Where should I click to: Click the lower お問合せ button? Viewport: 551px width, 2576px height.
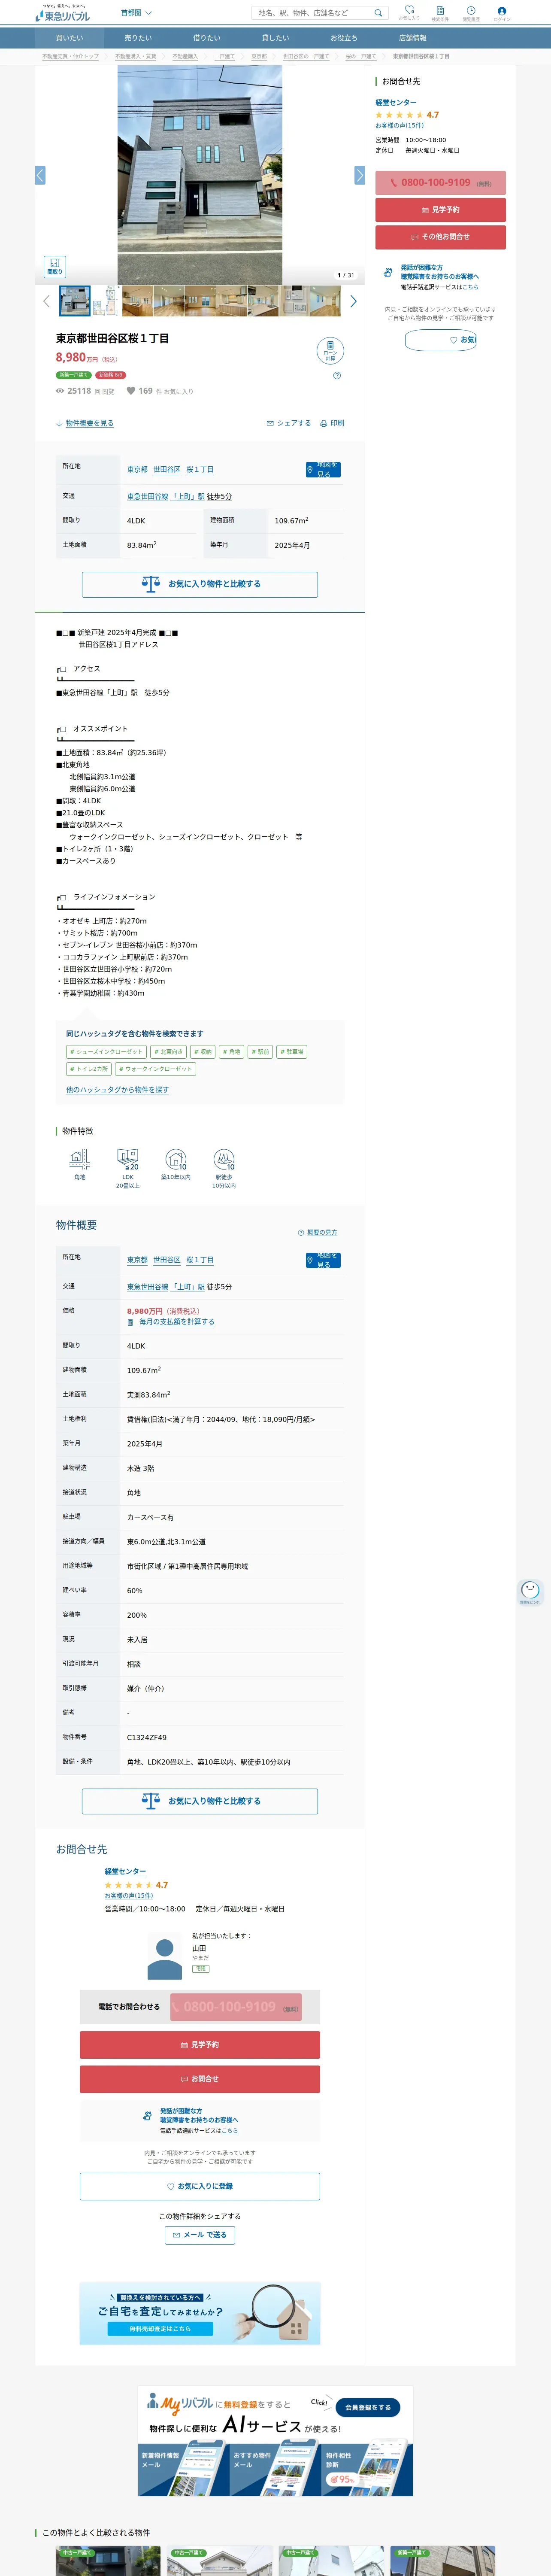coord(200,2079)
